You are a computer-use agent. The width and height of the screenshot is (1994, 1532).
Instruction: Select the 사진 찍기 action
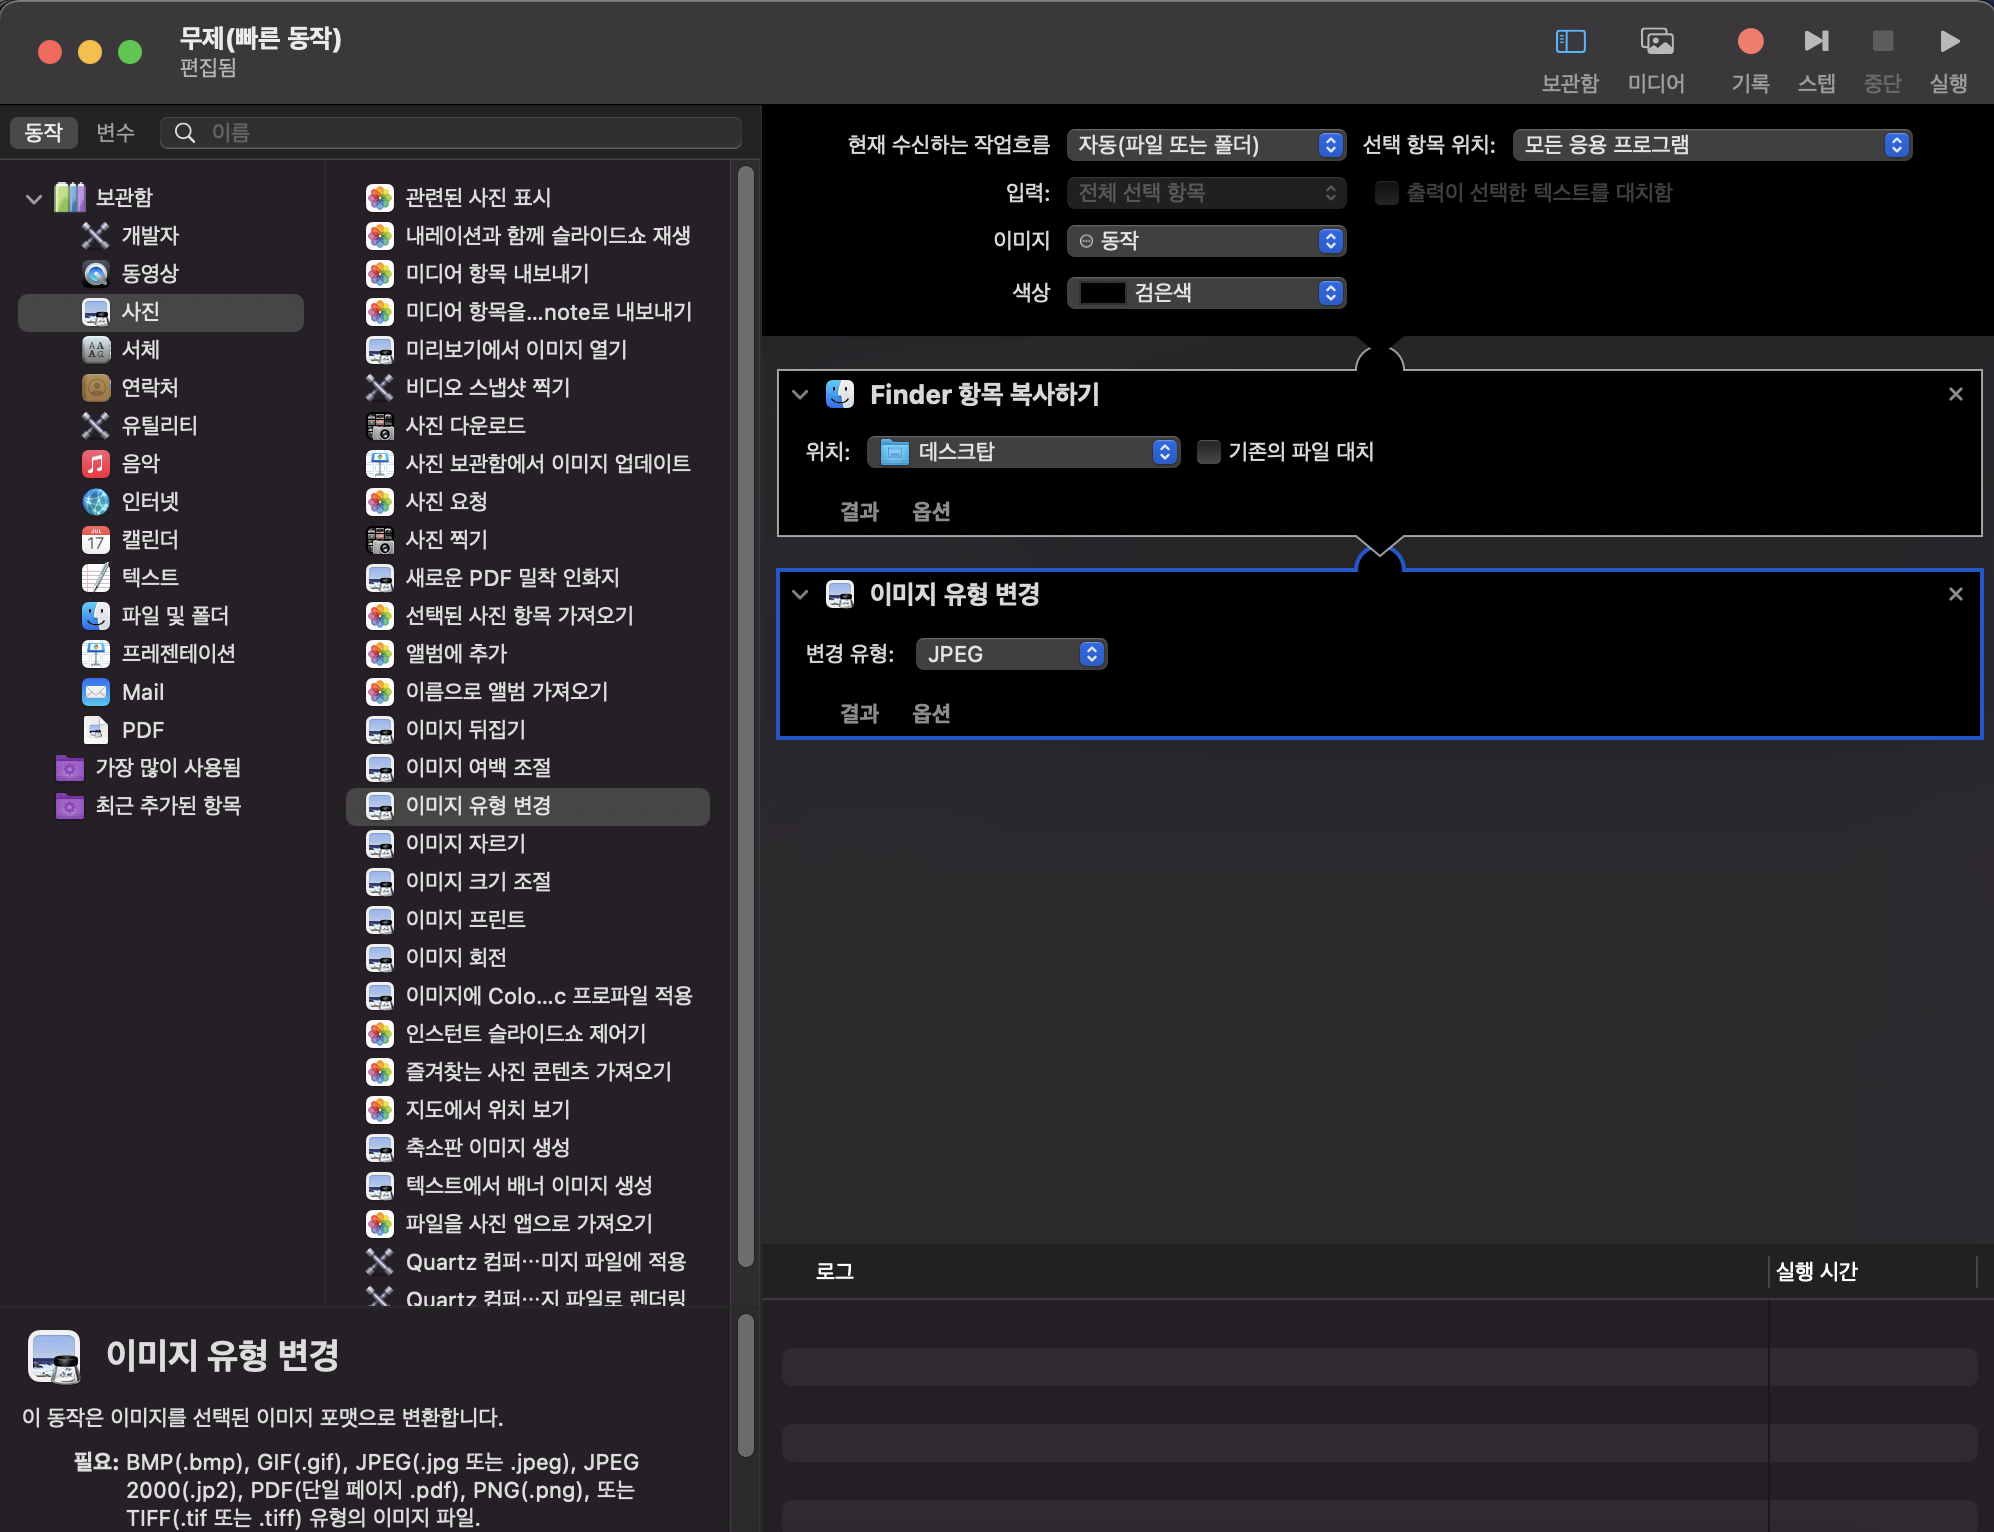[x=528, y=540]
